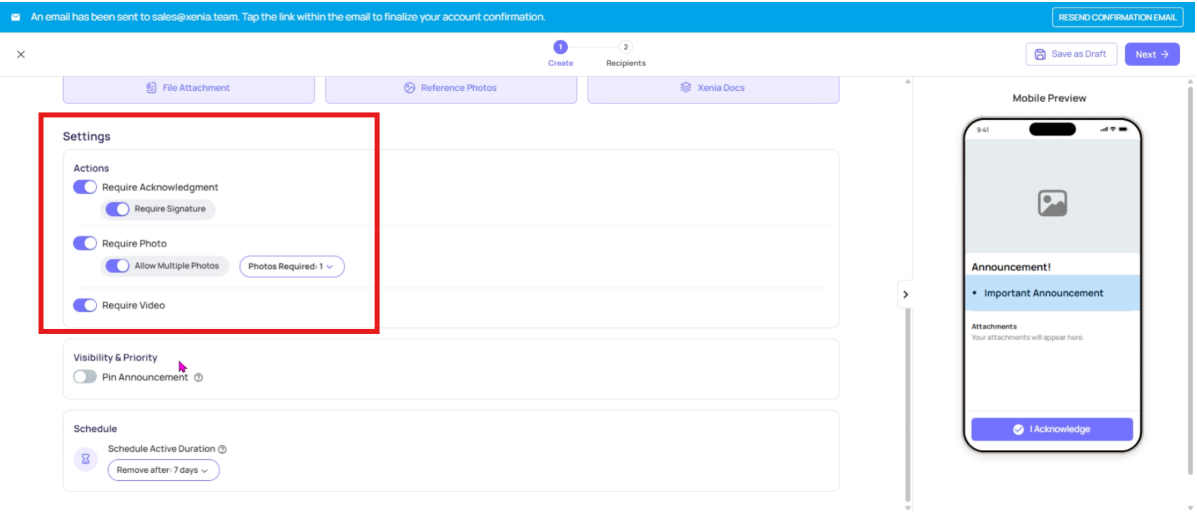Screen dimensions: 1197x520
Task: Expand the Remove after 7 days dropdown
Action: 163,470
